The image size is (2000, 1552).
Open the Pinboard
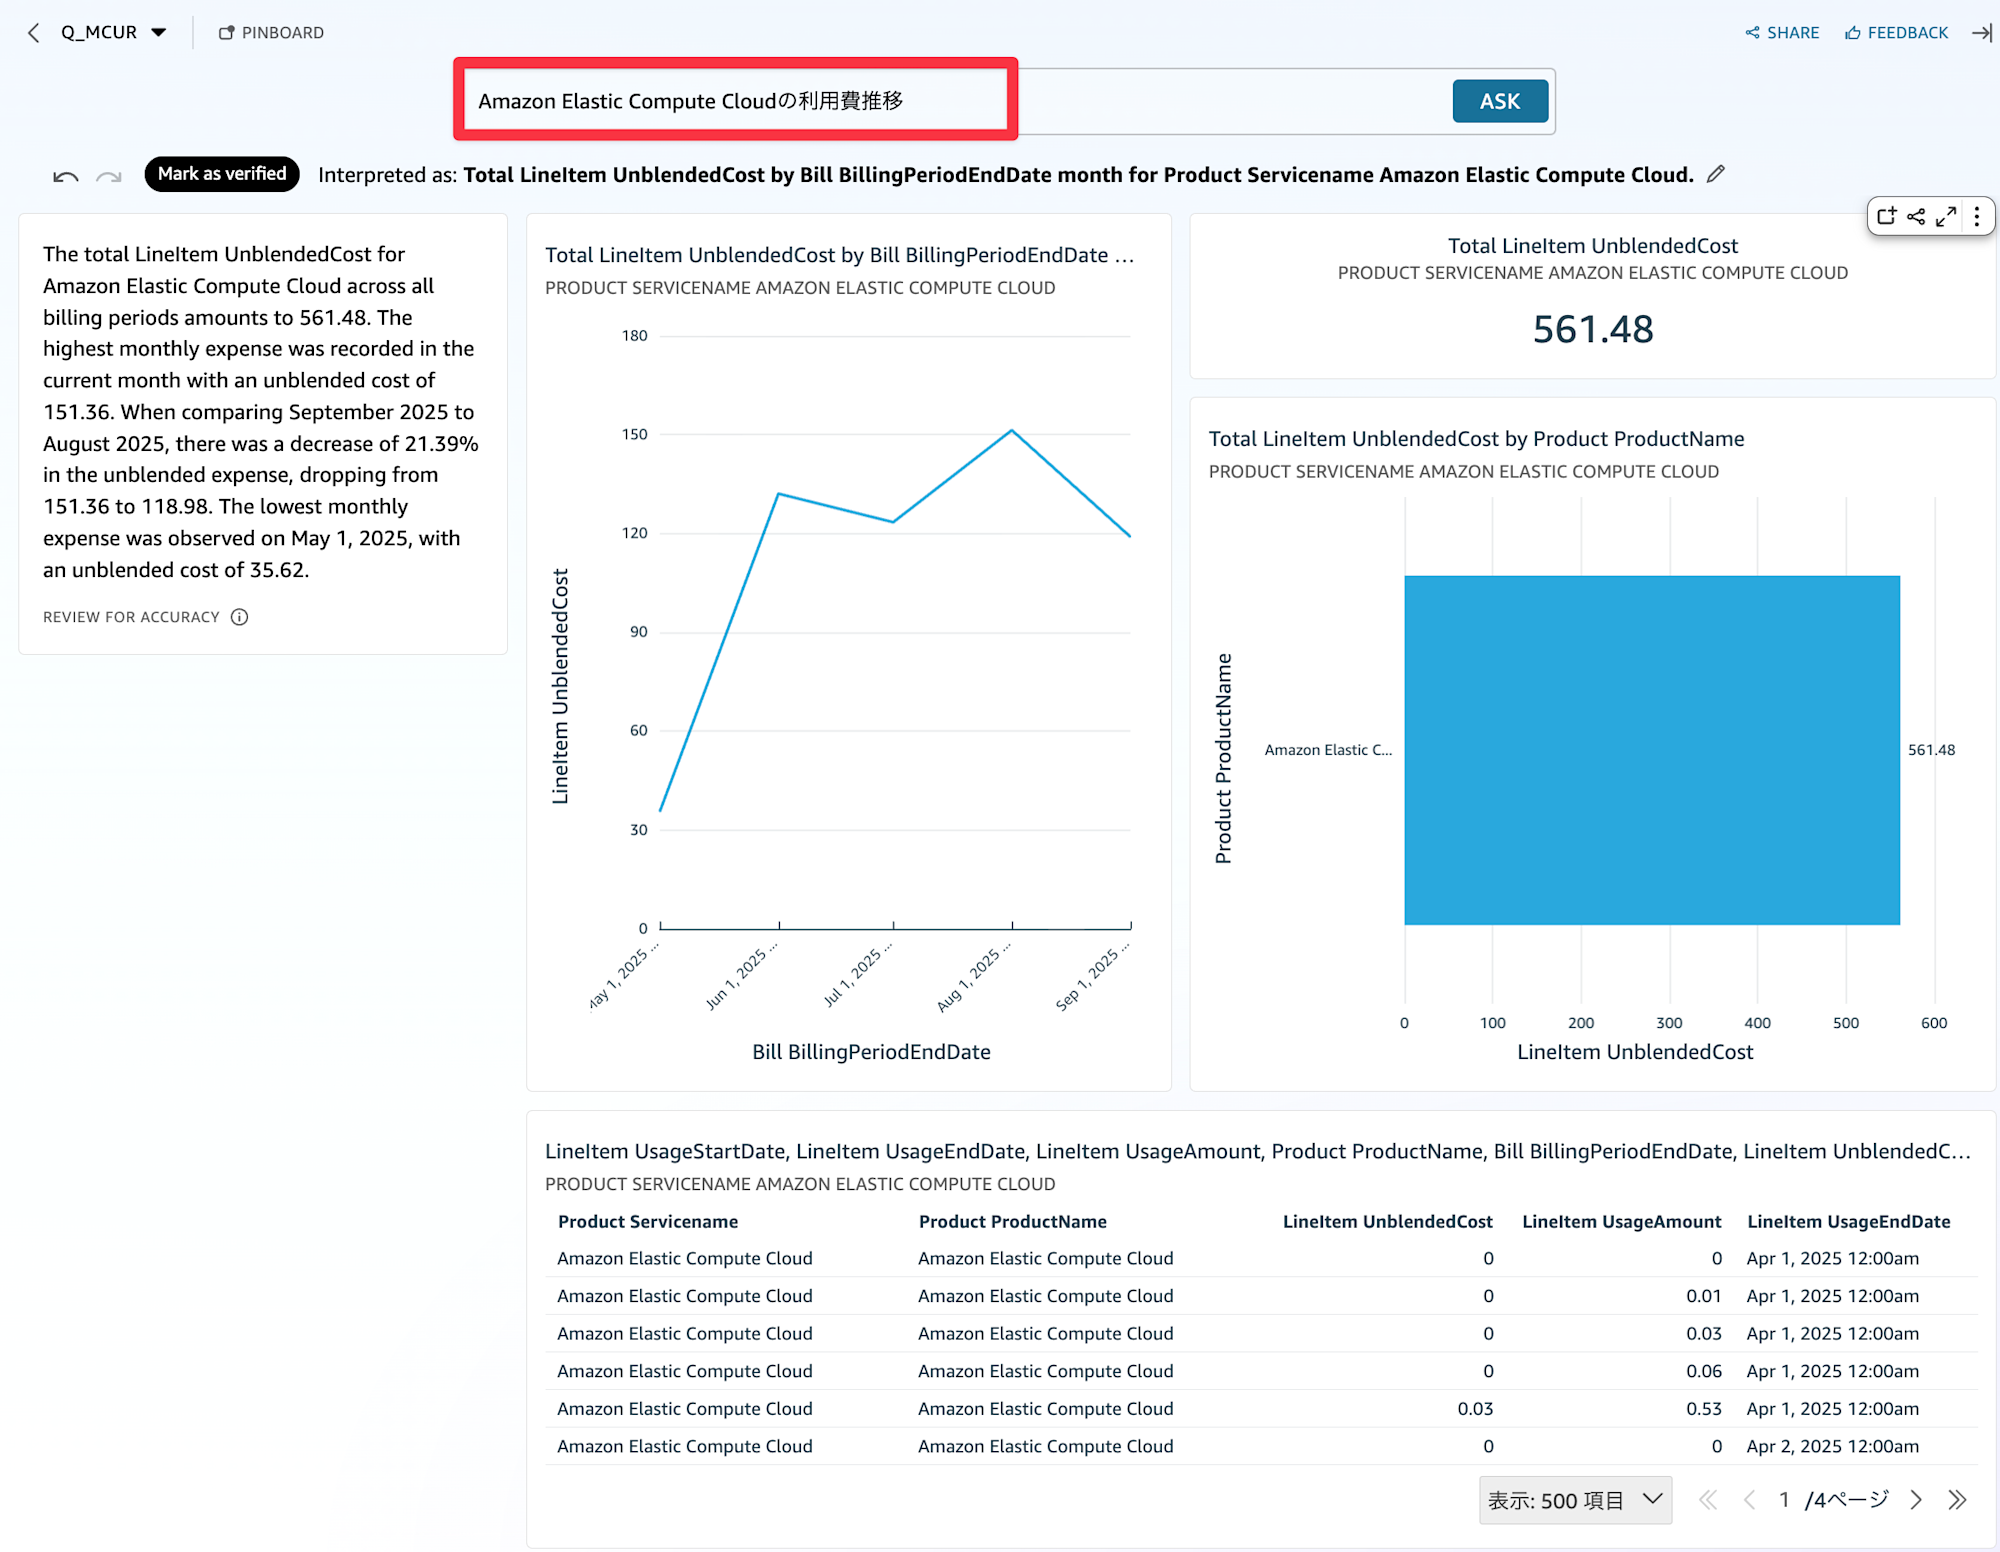pos(271,33)
